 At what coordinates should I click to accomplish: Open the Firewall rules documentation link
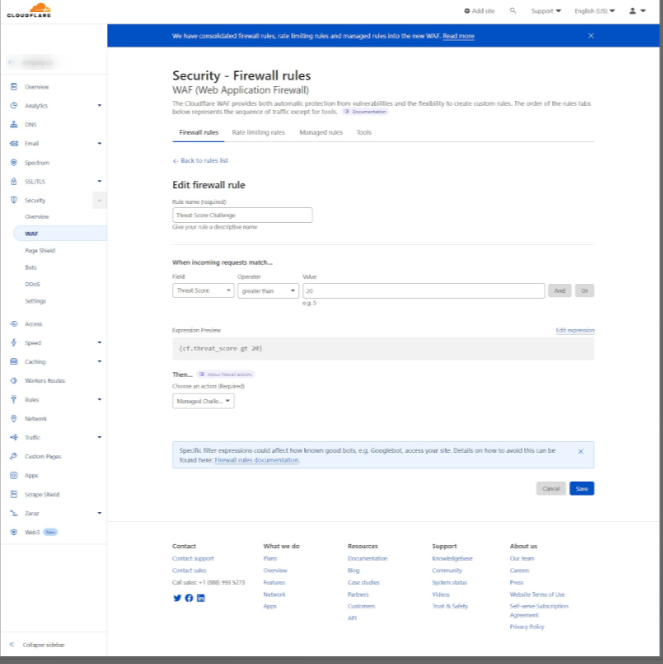pyautogui.click(x=257, y=460)
